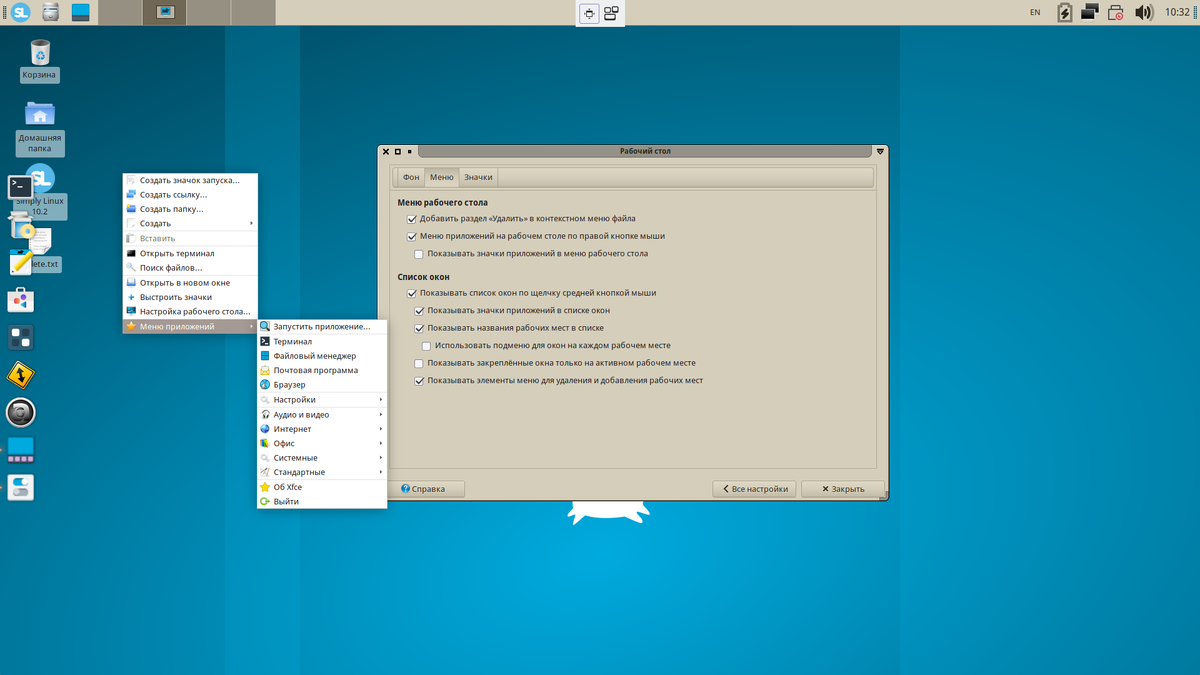Check Использовать подменю для окон на каждом рабочем месте
The width and height of the screenshot is (1200, 675).
pos(427,345)
